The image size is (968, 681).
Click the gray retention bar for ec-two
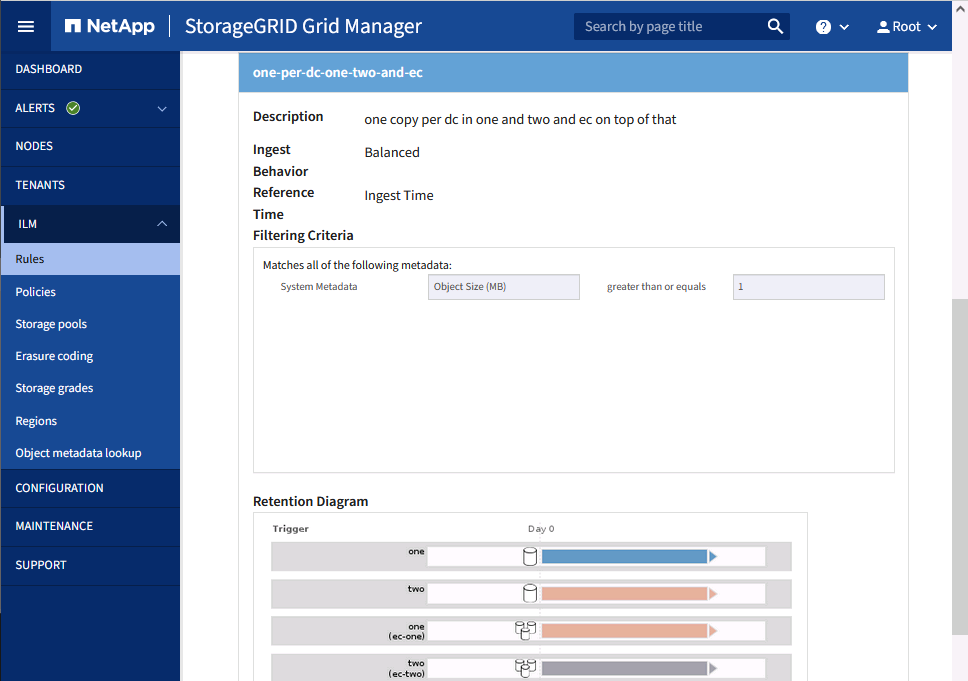(624, 668)
